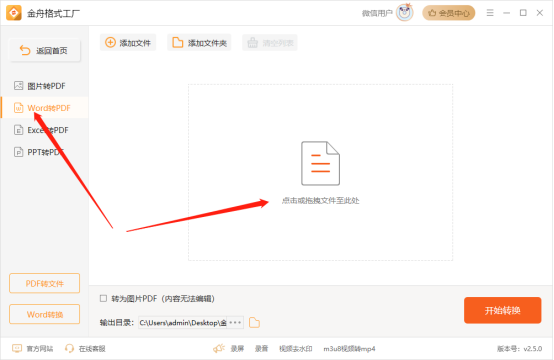Click 清空列表 clear list button
This screenshot has width=554, height=360.
tap(270, 43)
